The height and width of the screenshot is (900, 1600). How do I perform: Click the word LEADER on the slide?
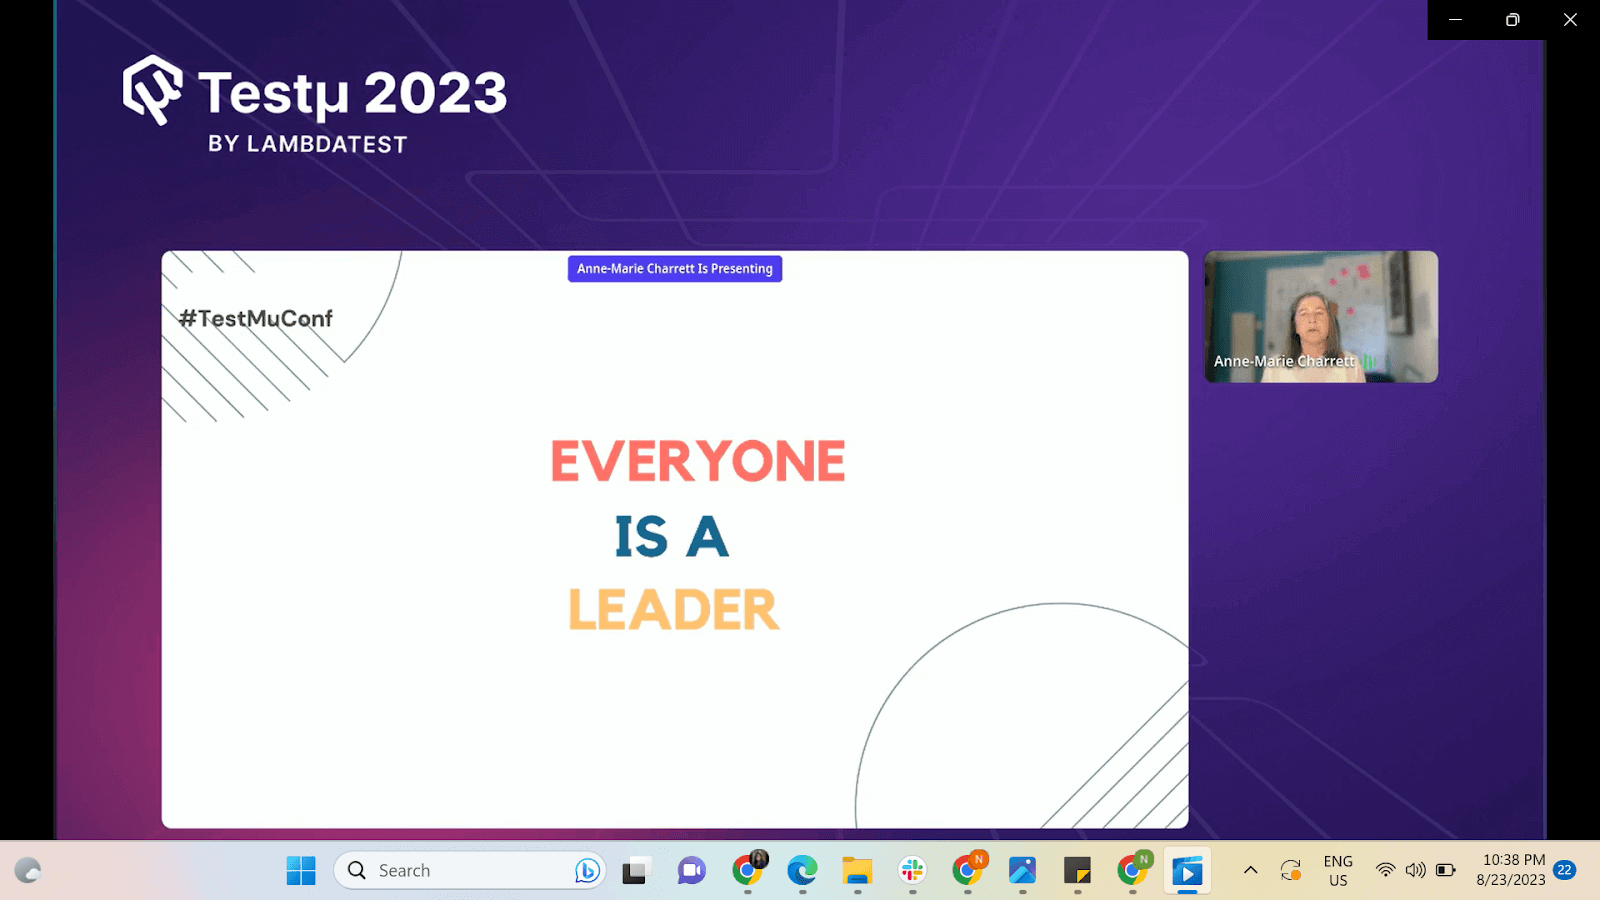(x=673, y=610)
